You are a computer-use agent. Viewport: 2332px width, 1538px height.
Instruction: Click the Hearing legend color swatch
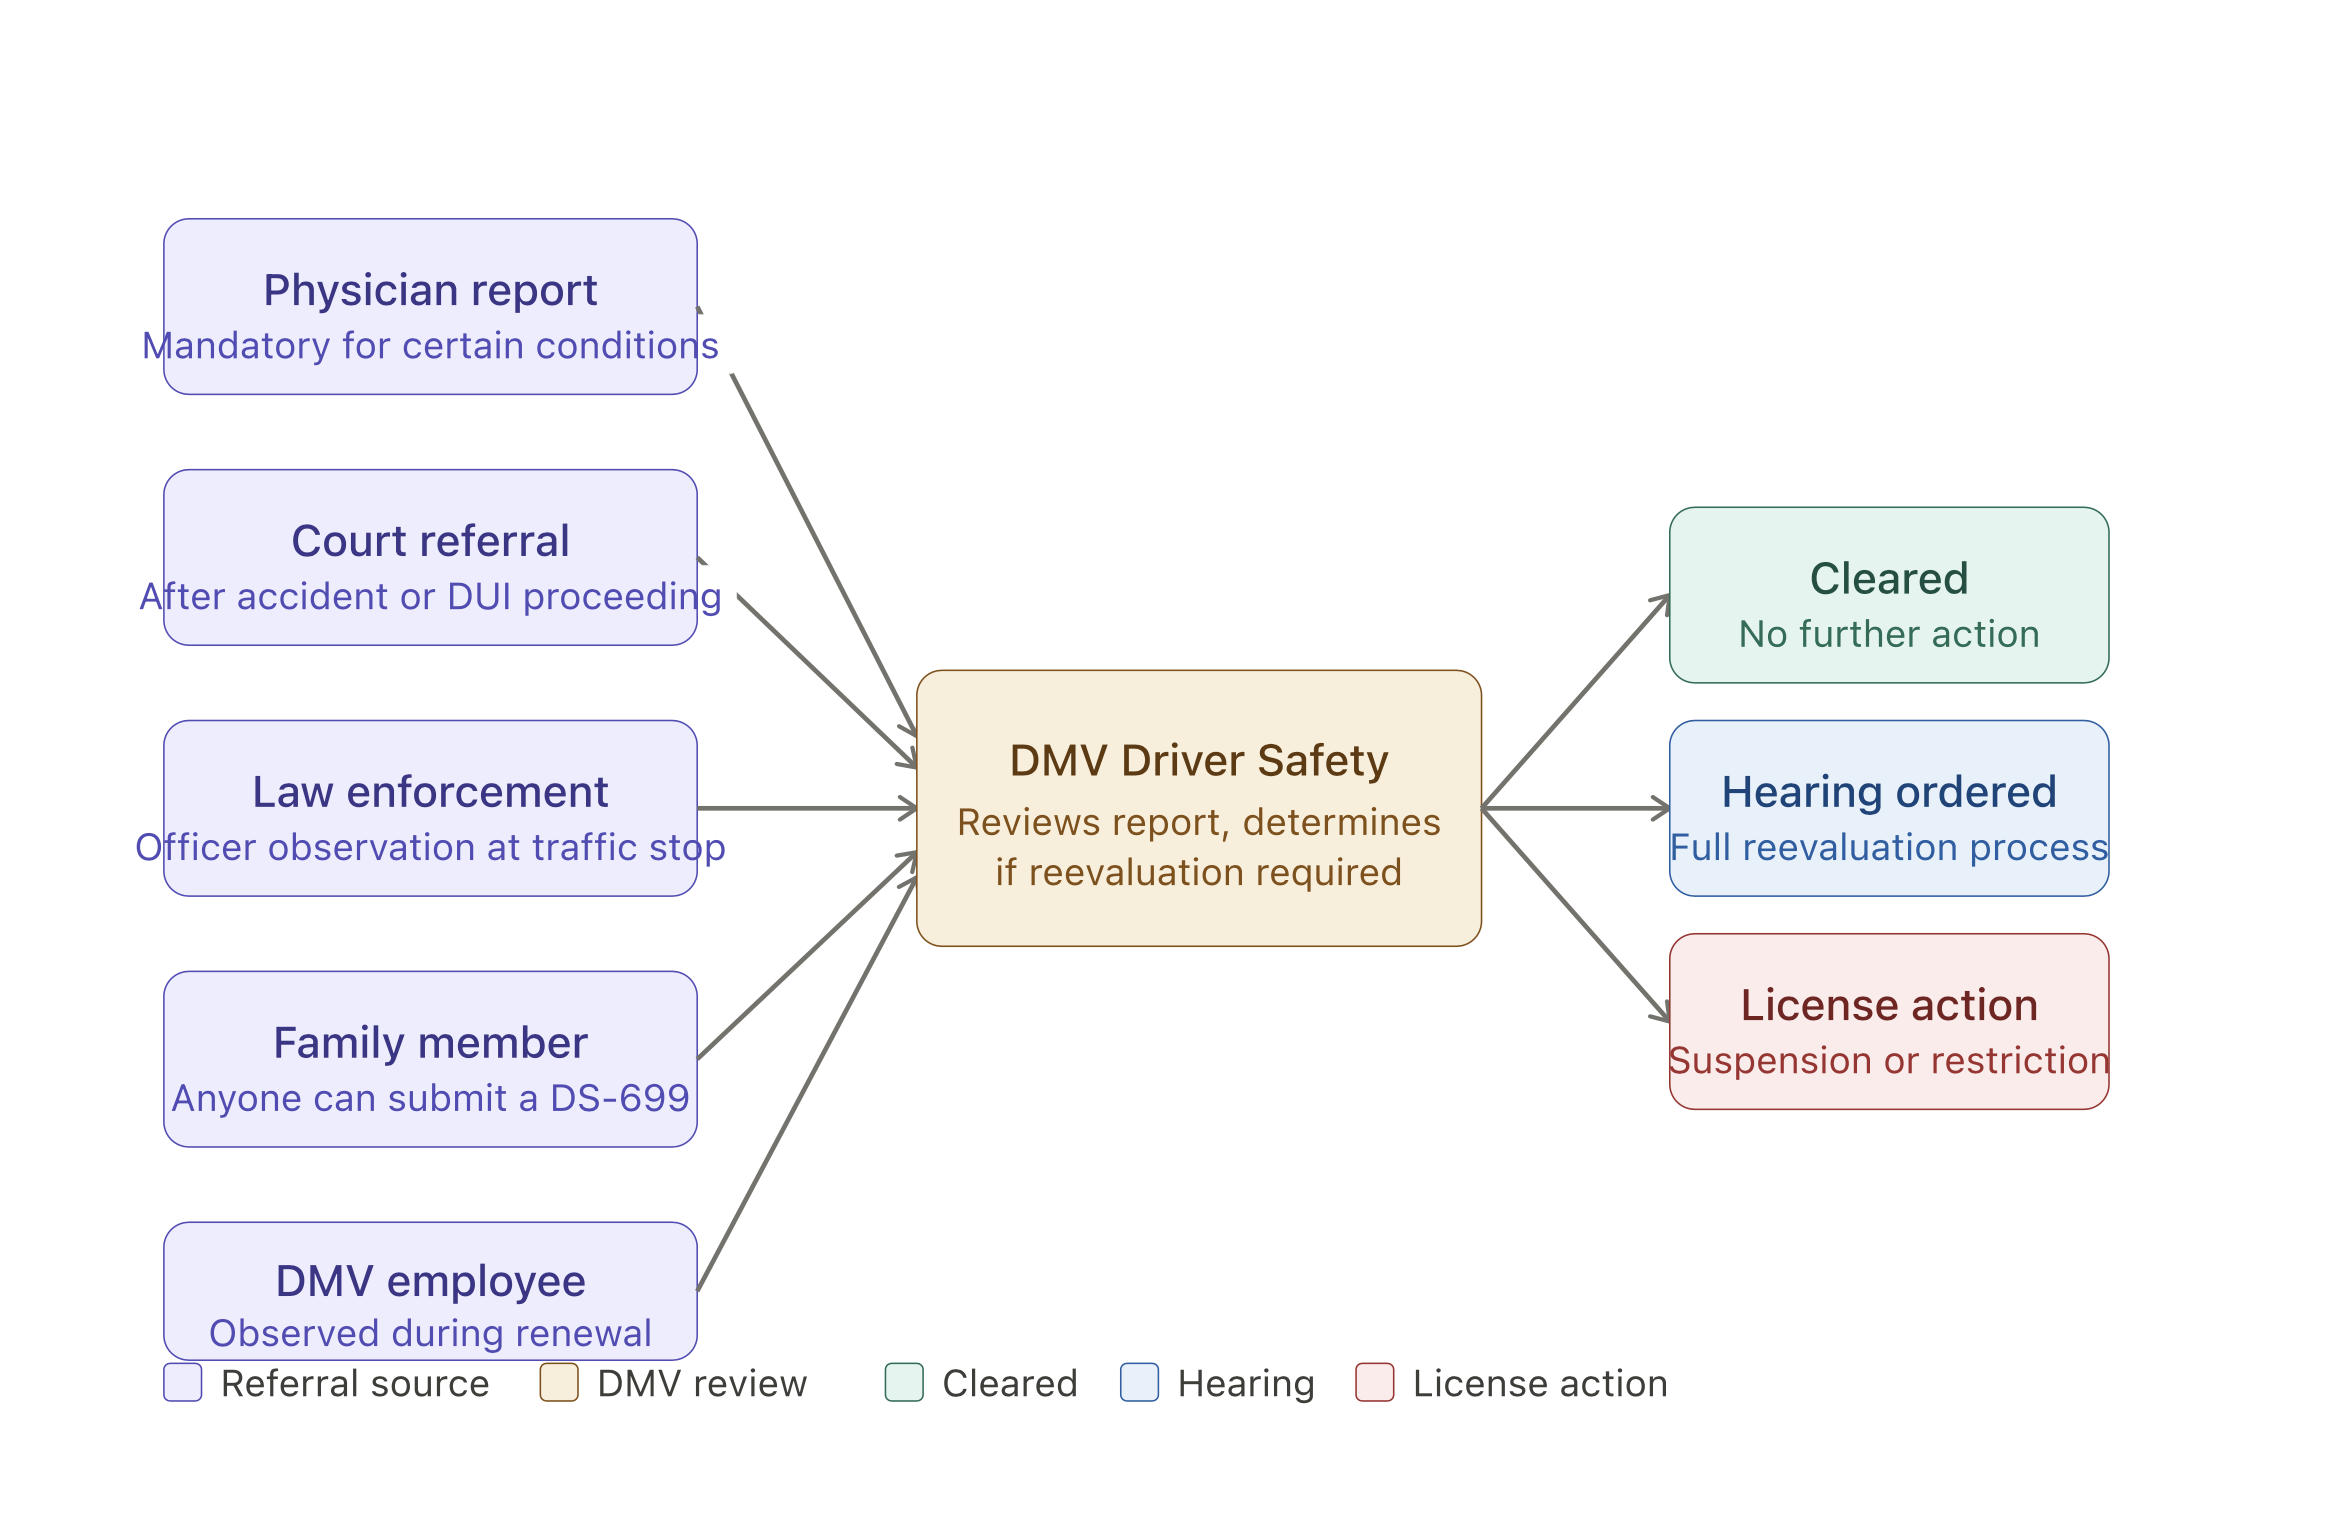(1139, 1382)
